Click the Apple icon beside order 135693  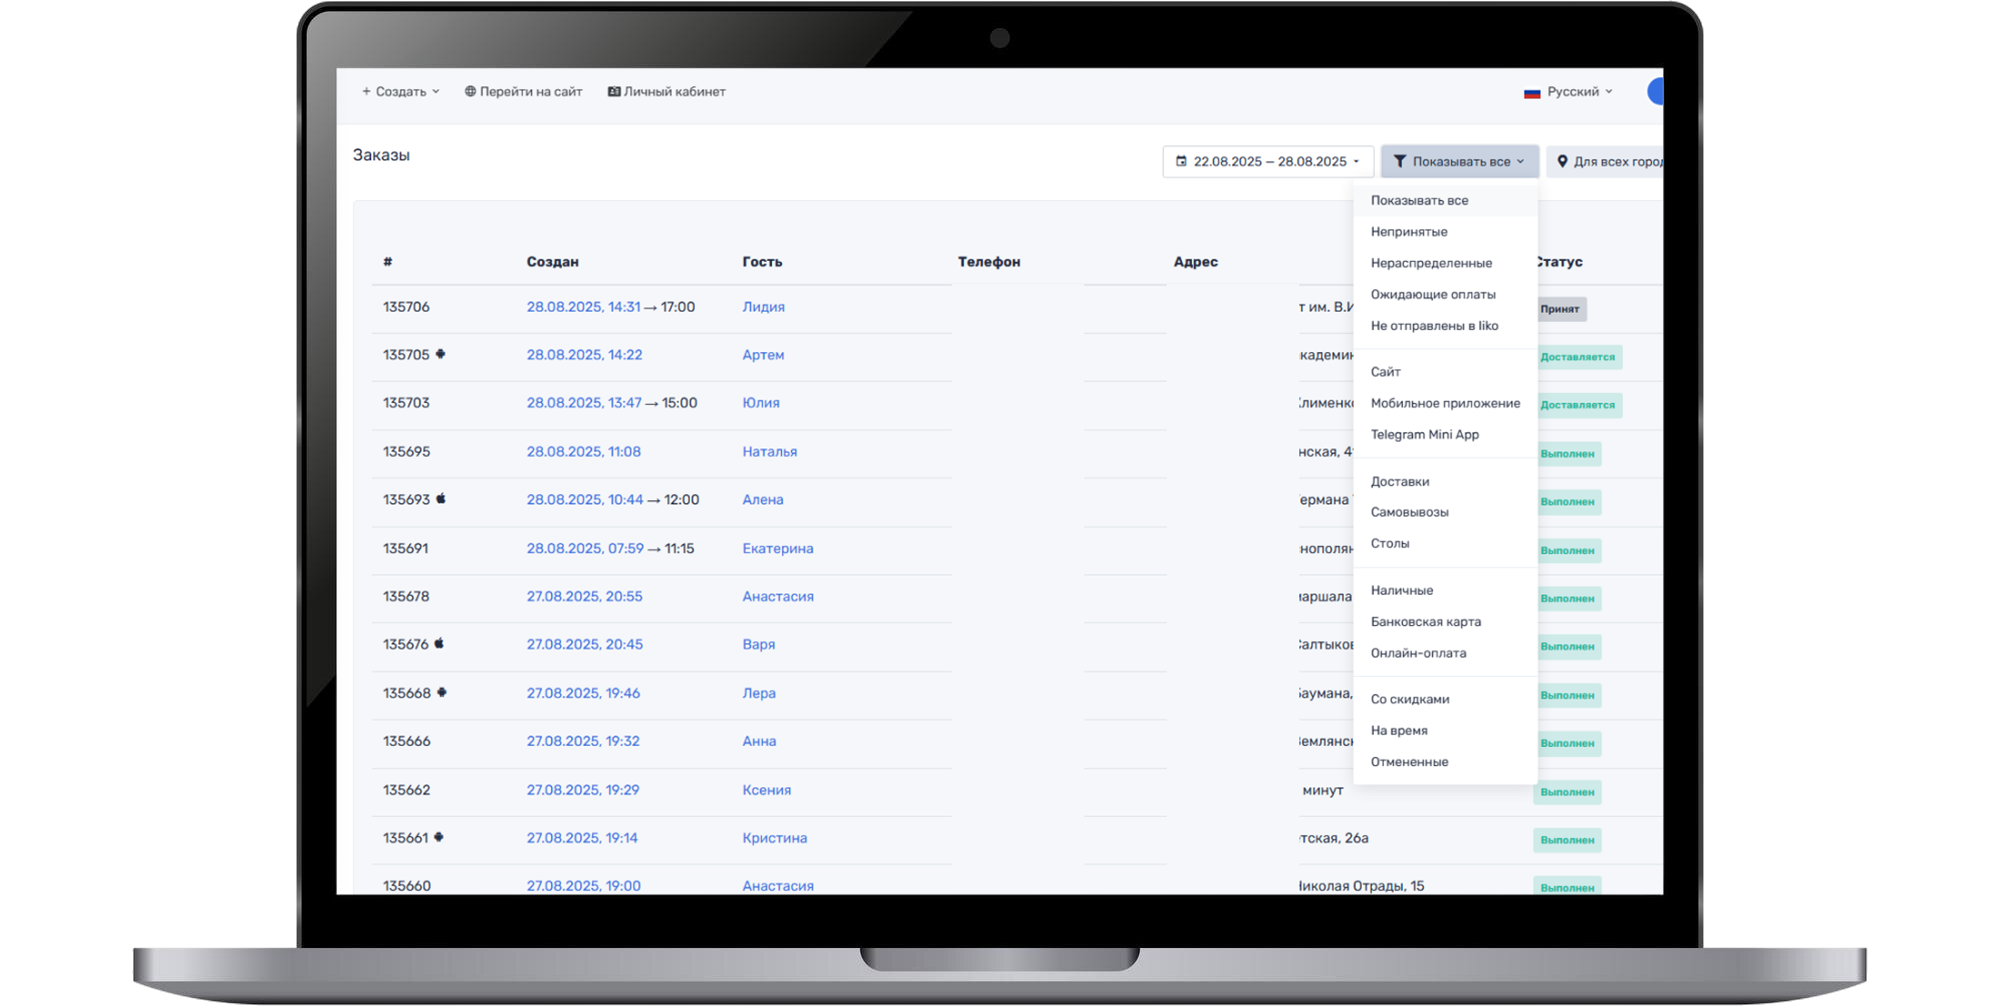tap(441, 499)
